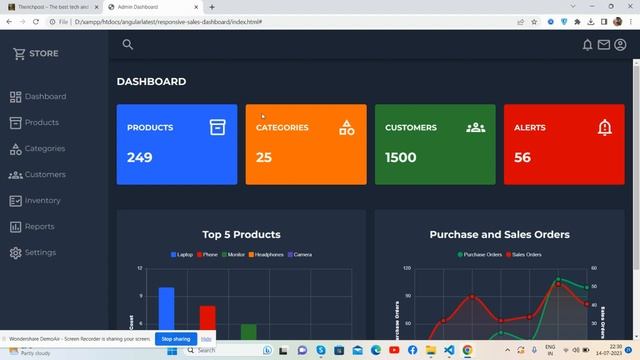Click the Dashboard grid icon in sidebar
Viewport: 640px width, 360px height.
16,97
